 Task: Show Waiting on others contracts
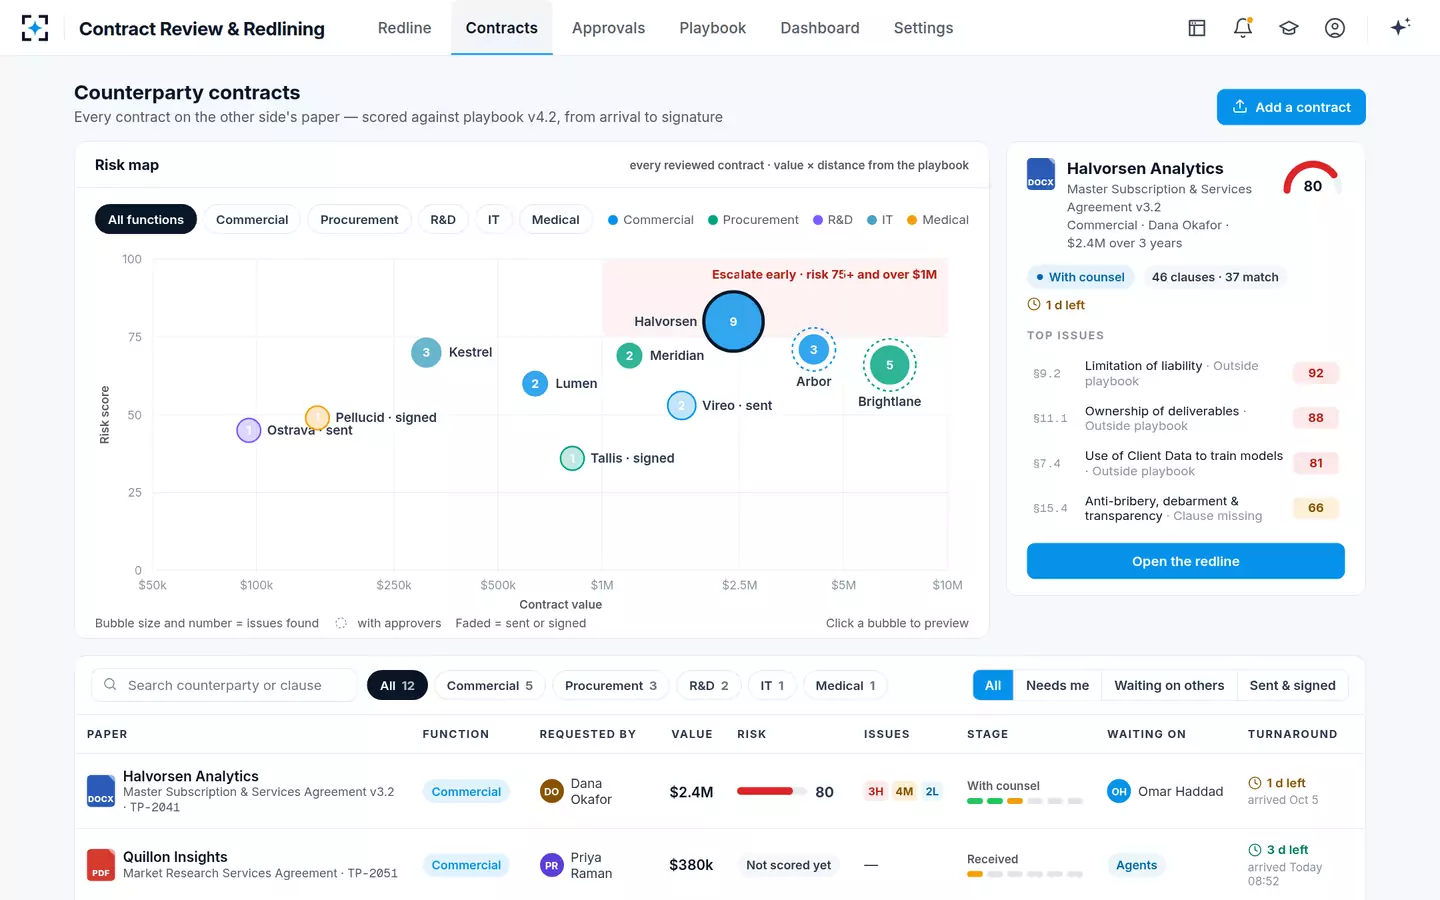coord(1169,685)
